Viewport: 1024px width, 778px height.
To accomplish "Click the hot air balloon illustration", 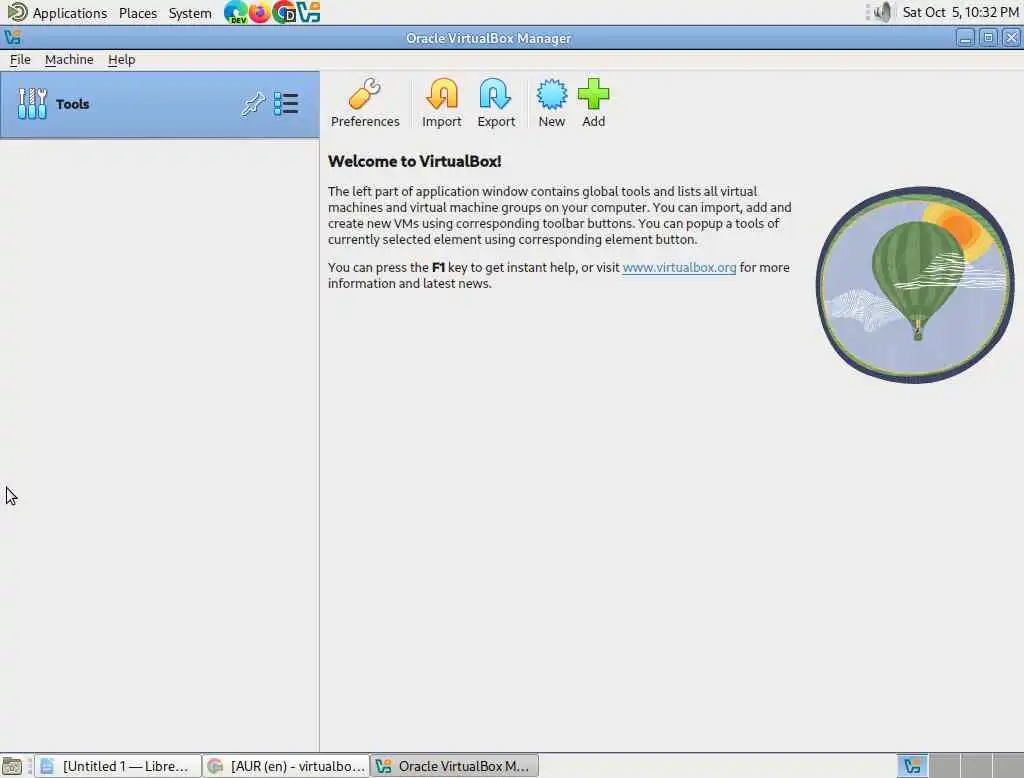I will coord(915,285).
